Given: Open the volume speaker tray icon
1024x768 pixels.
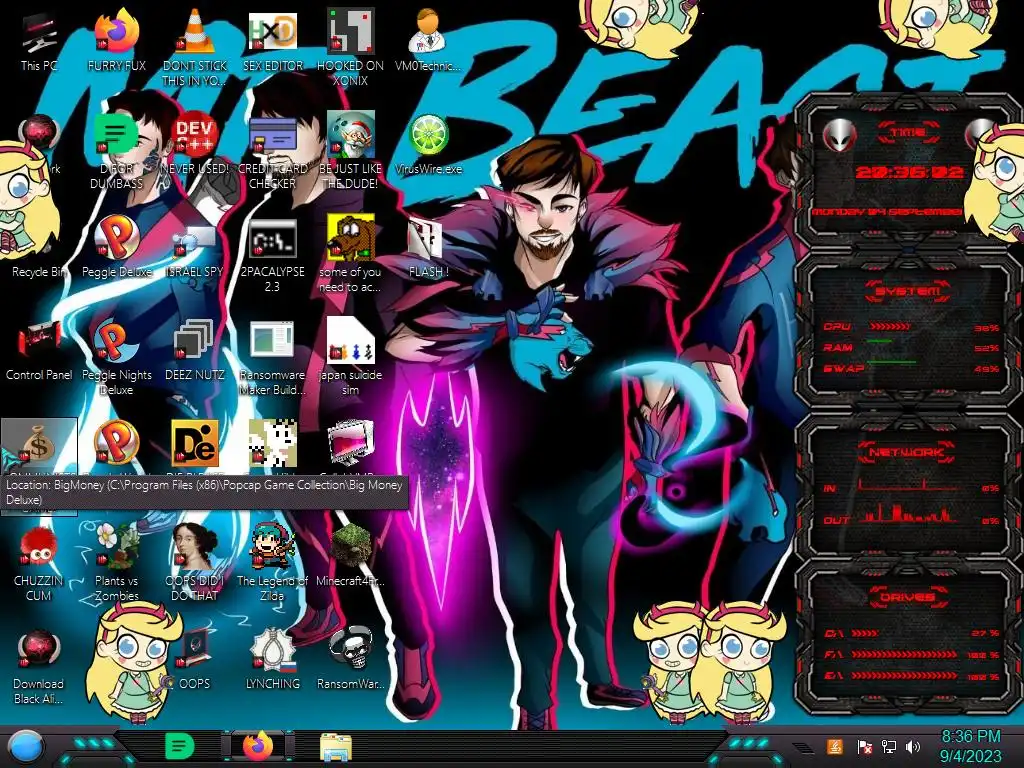Looking at the screenshot, I should point(913,746).
